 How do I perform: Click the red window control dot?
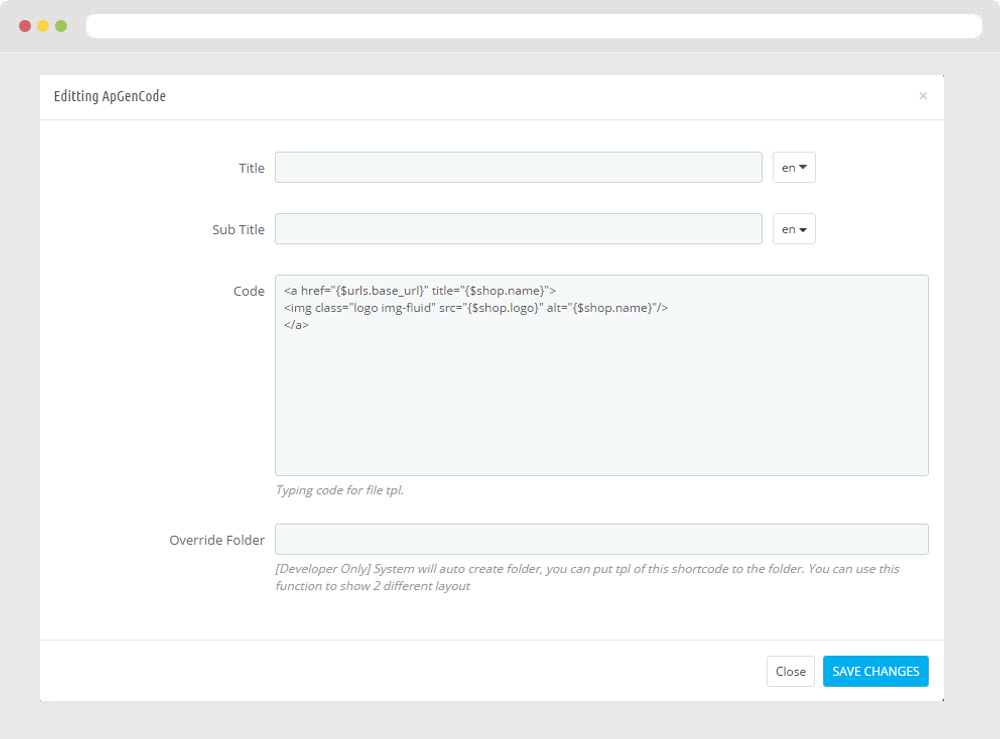tap(25, 26)
